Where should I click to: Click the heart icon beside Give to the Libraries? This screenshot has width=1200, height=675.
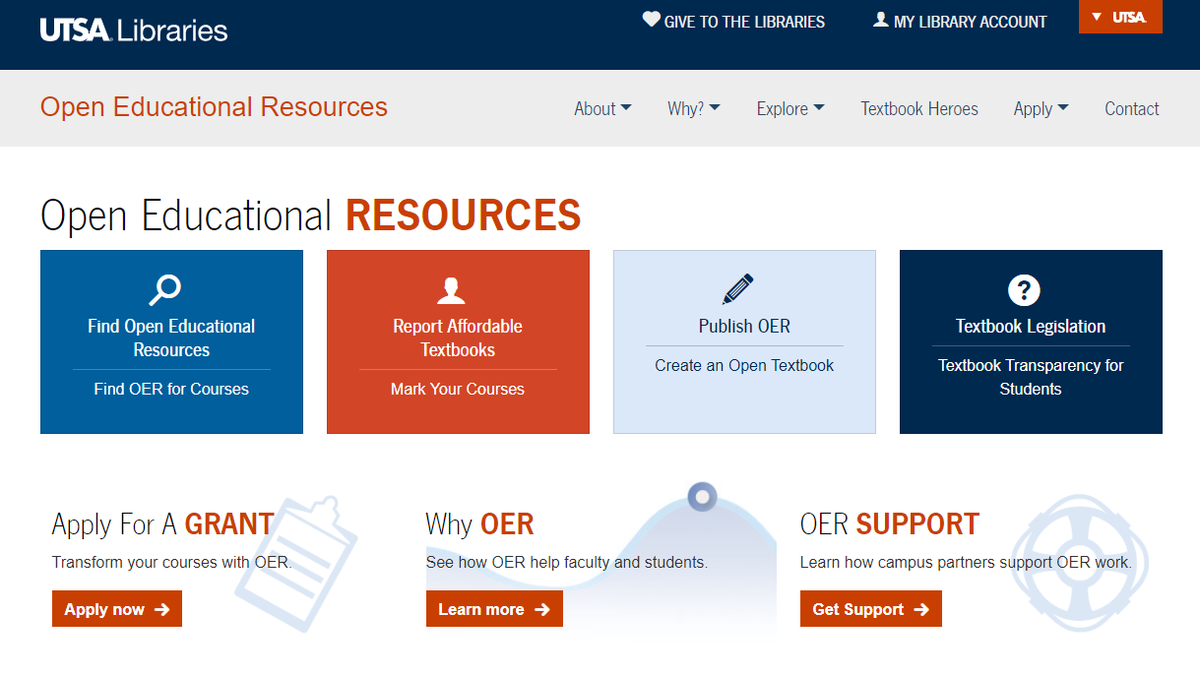point(651,20)
